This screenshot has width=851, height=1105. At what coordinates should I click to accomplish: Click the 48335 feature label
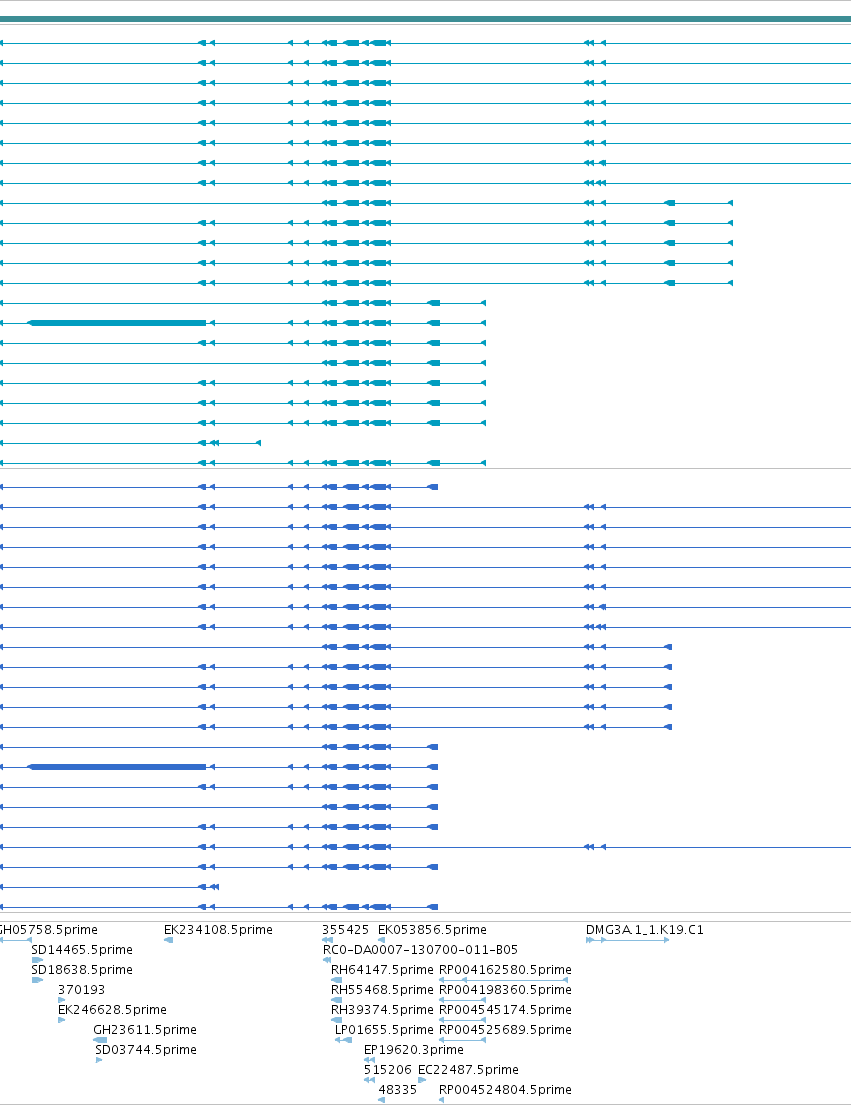point(397,1089)
